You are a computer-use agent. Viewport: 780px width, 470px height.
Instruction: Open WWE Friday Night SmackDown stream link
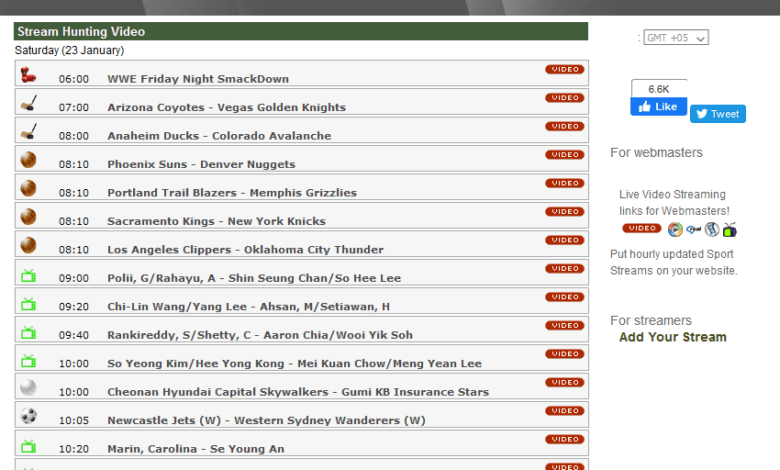tap(198, 79)
